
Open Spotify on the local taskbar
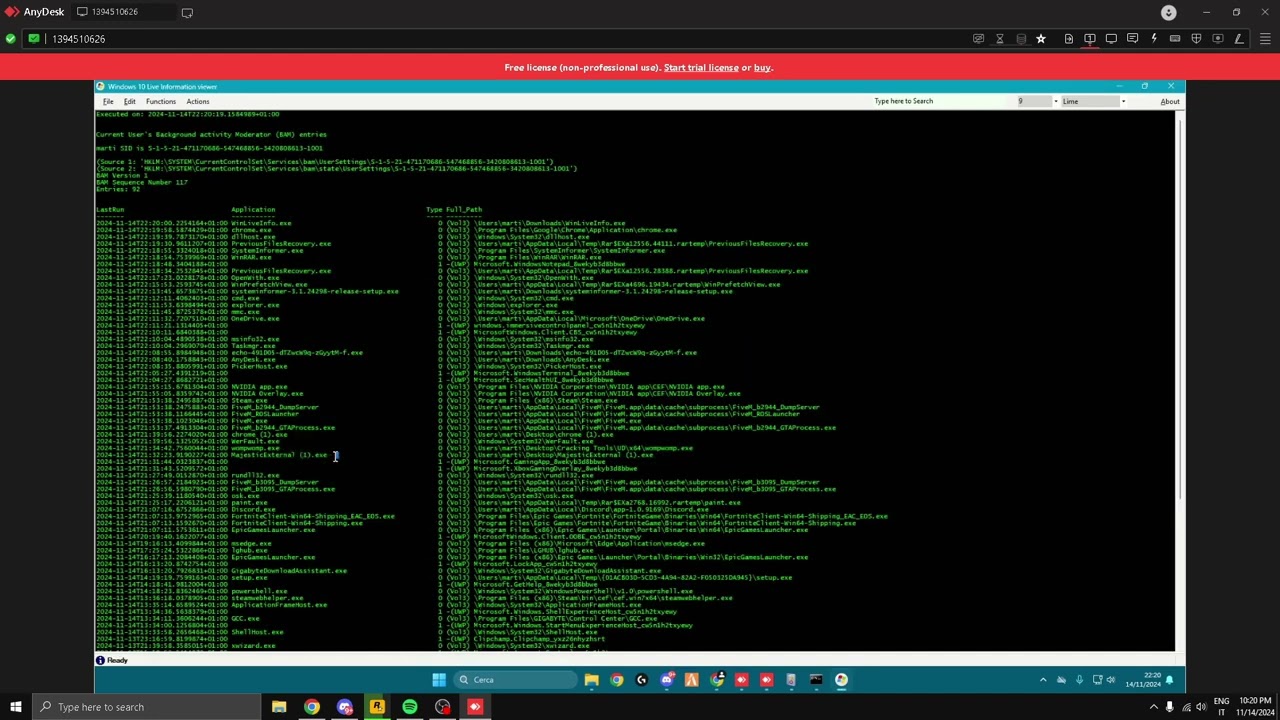tap(410, 707)
